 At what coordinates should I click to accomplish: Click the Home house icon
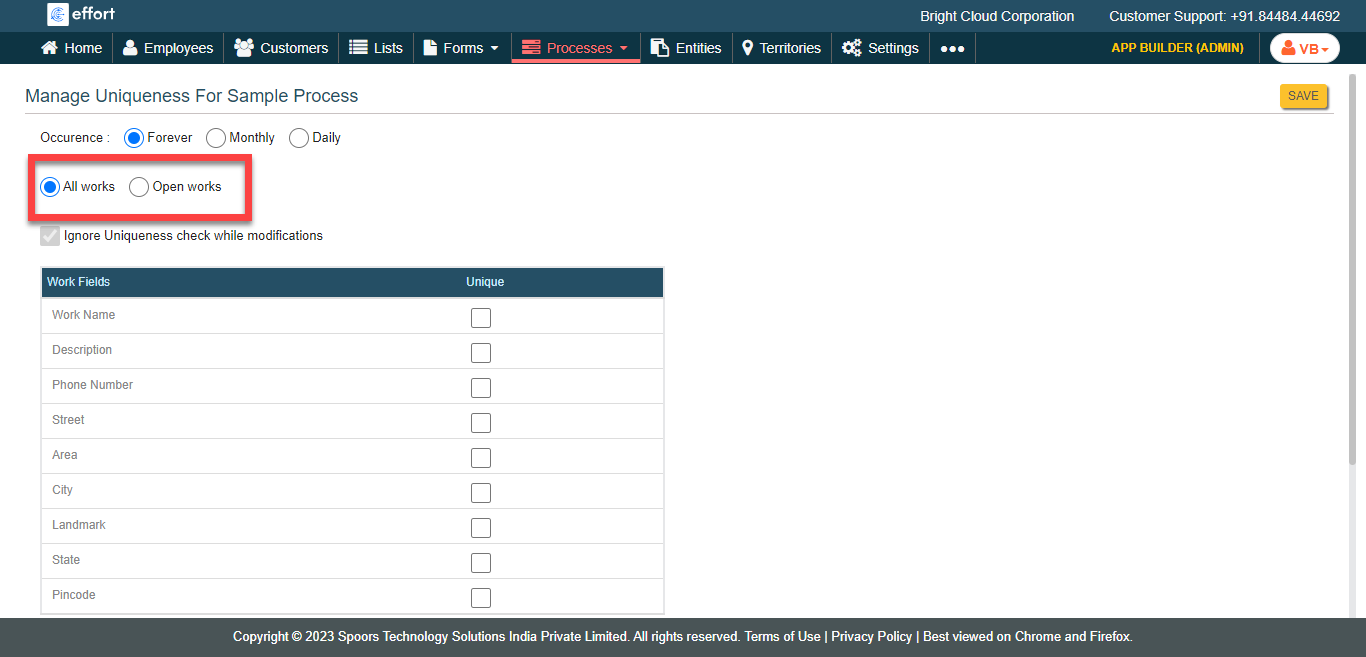coord(49,48)
